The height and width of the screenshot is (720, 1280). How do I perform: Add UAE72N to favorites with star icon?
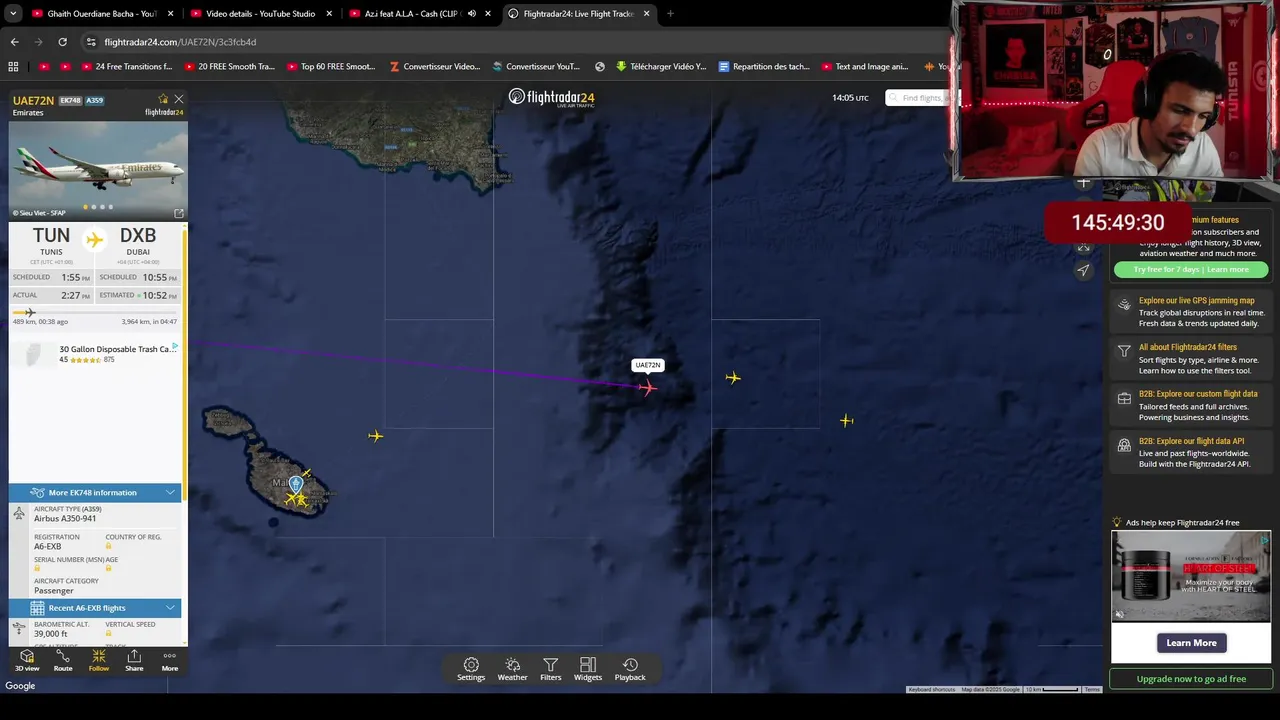[x=163, y=99]
